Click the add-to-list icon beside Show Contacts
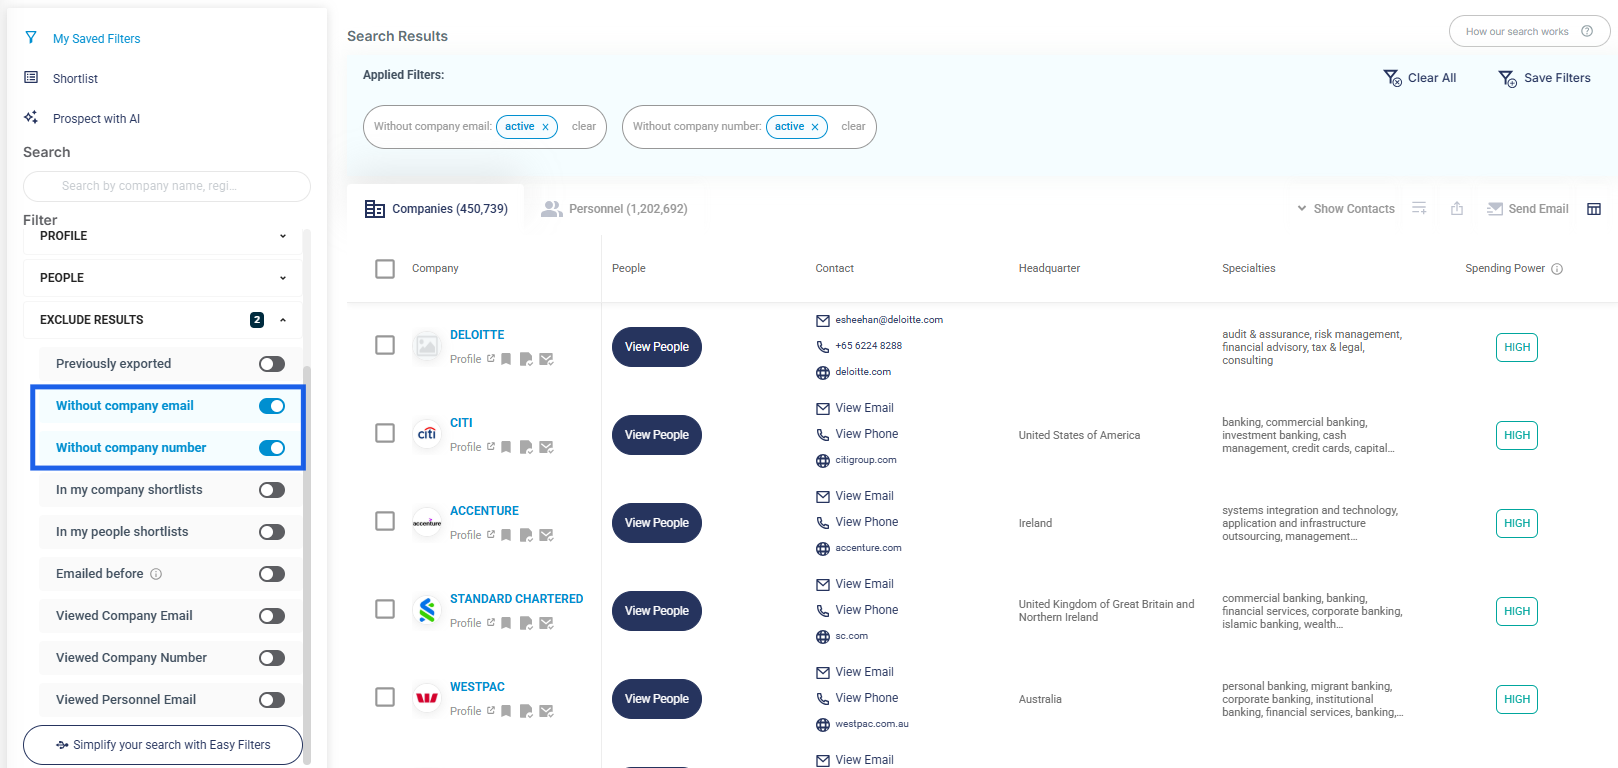Viewport: 1618px width, 768px height. tap(1419, 208)
